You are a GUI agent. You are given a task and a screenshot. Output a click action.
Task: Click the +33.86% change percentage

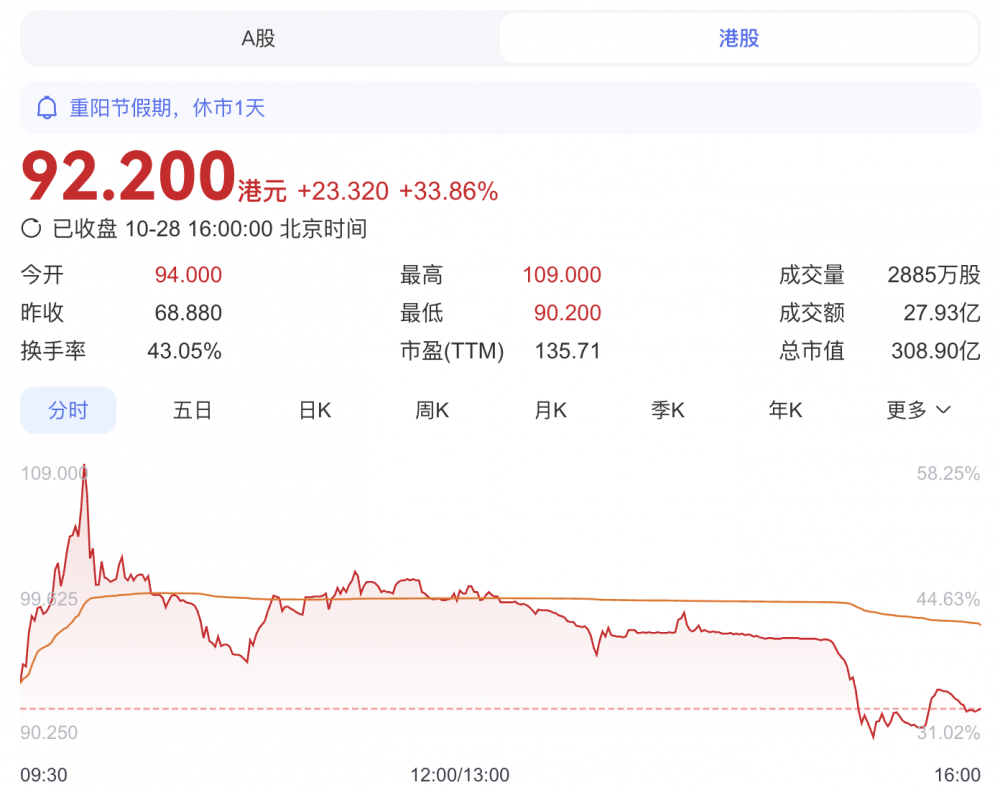coord(448,191)
